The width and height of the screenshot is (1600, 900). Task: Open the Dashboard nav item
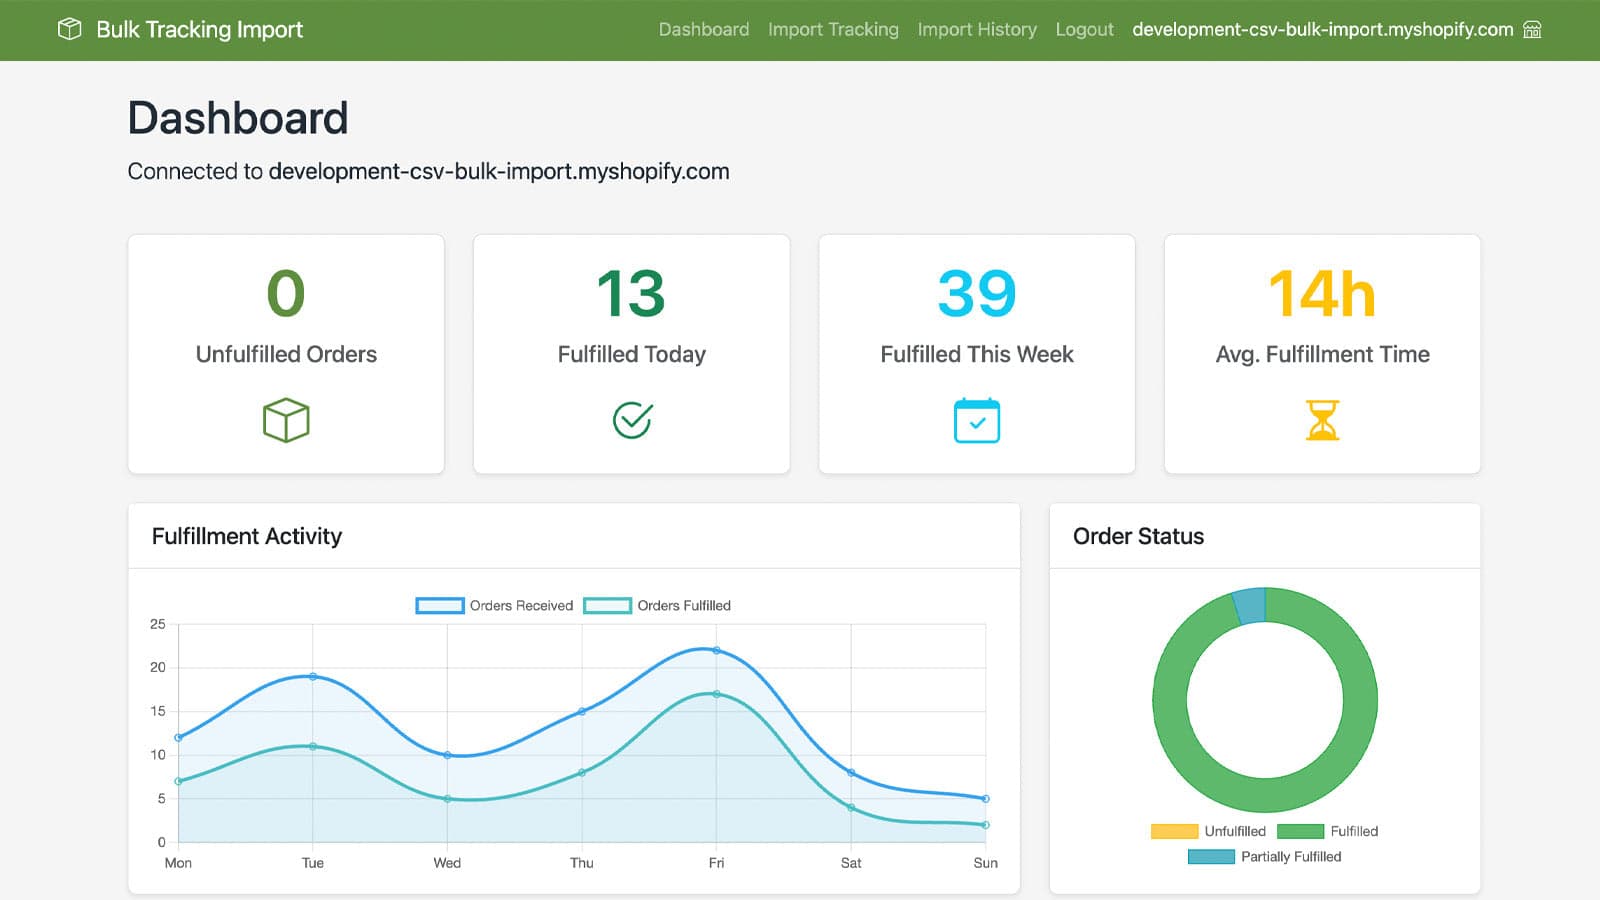704,29
